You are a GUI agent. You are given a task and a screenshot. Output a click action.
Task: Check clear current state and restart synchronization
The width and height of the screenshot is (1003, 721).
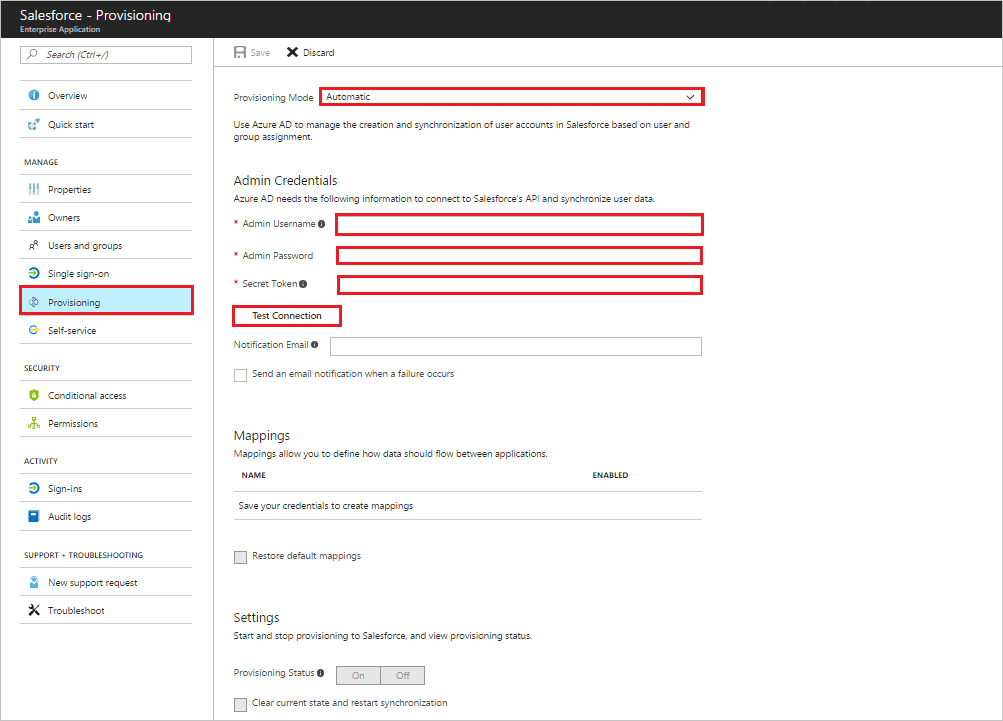point(240,704)
